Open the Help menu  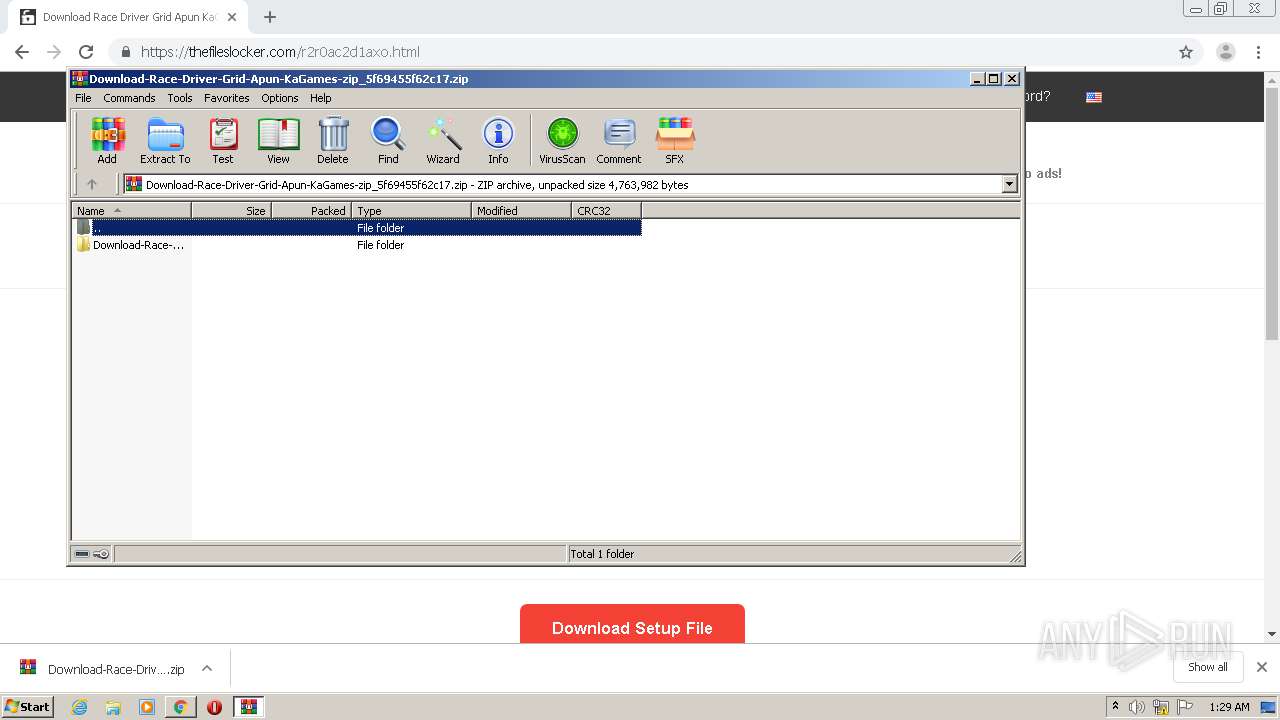[320, 98]
